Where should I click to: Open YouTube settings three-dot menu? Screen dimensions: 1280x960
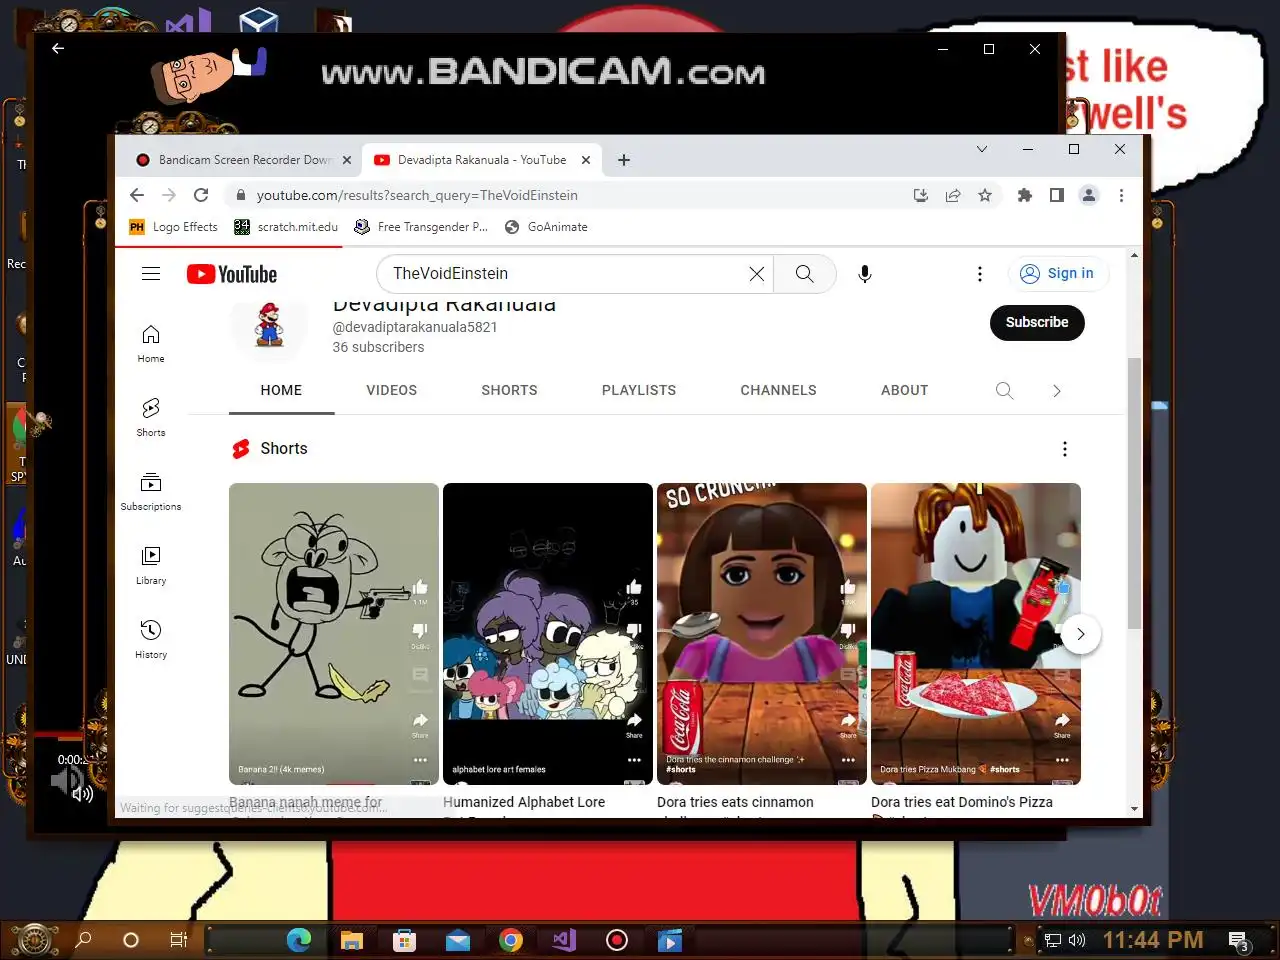980,274
